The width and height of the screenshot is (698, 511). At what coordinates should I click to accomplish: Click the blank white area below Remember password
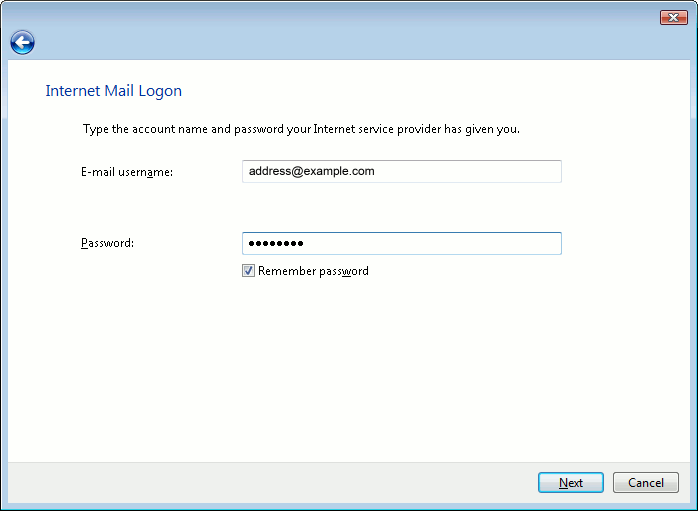(x=350, y=370)
